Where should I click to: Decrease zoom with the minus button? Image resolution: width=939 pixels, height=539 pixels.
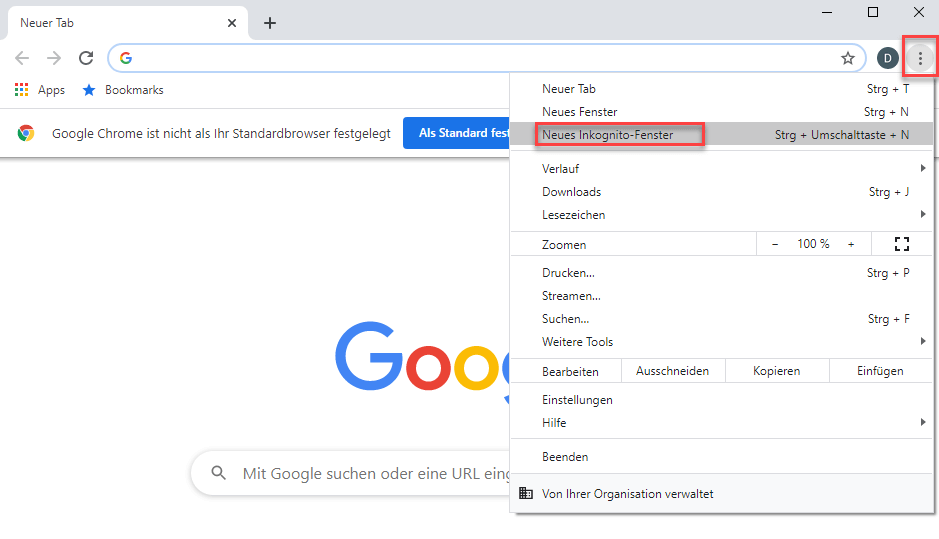click(775, 244)
